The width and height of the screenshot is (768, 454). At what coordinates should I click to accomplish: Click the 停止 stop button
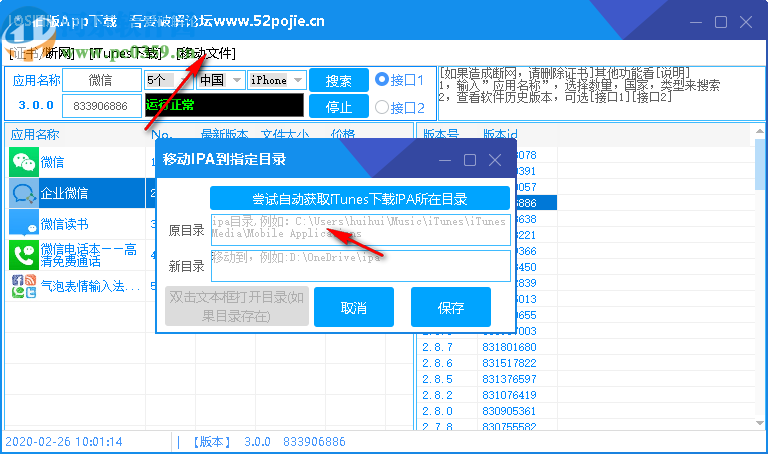339,106
